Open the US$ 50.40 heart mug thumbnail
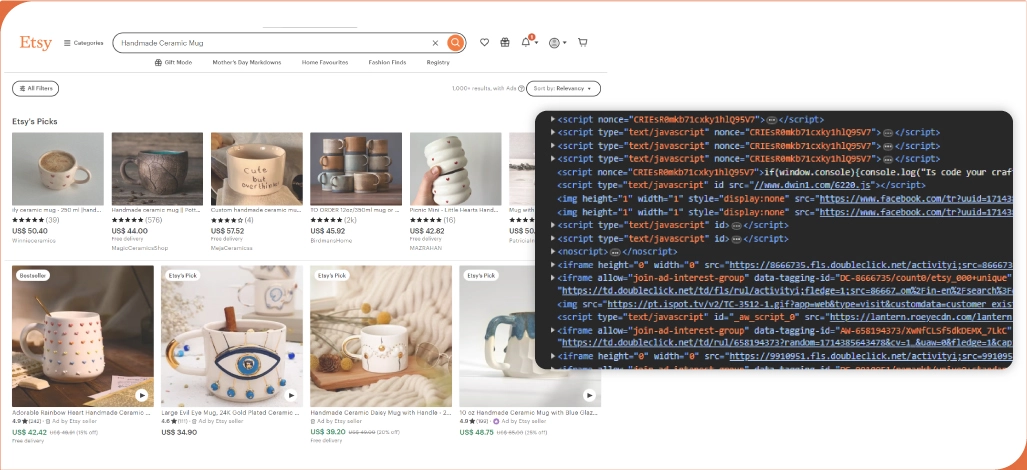This screenshot has height=470, width=1027. (58, 169)
